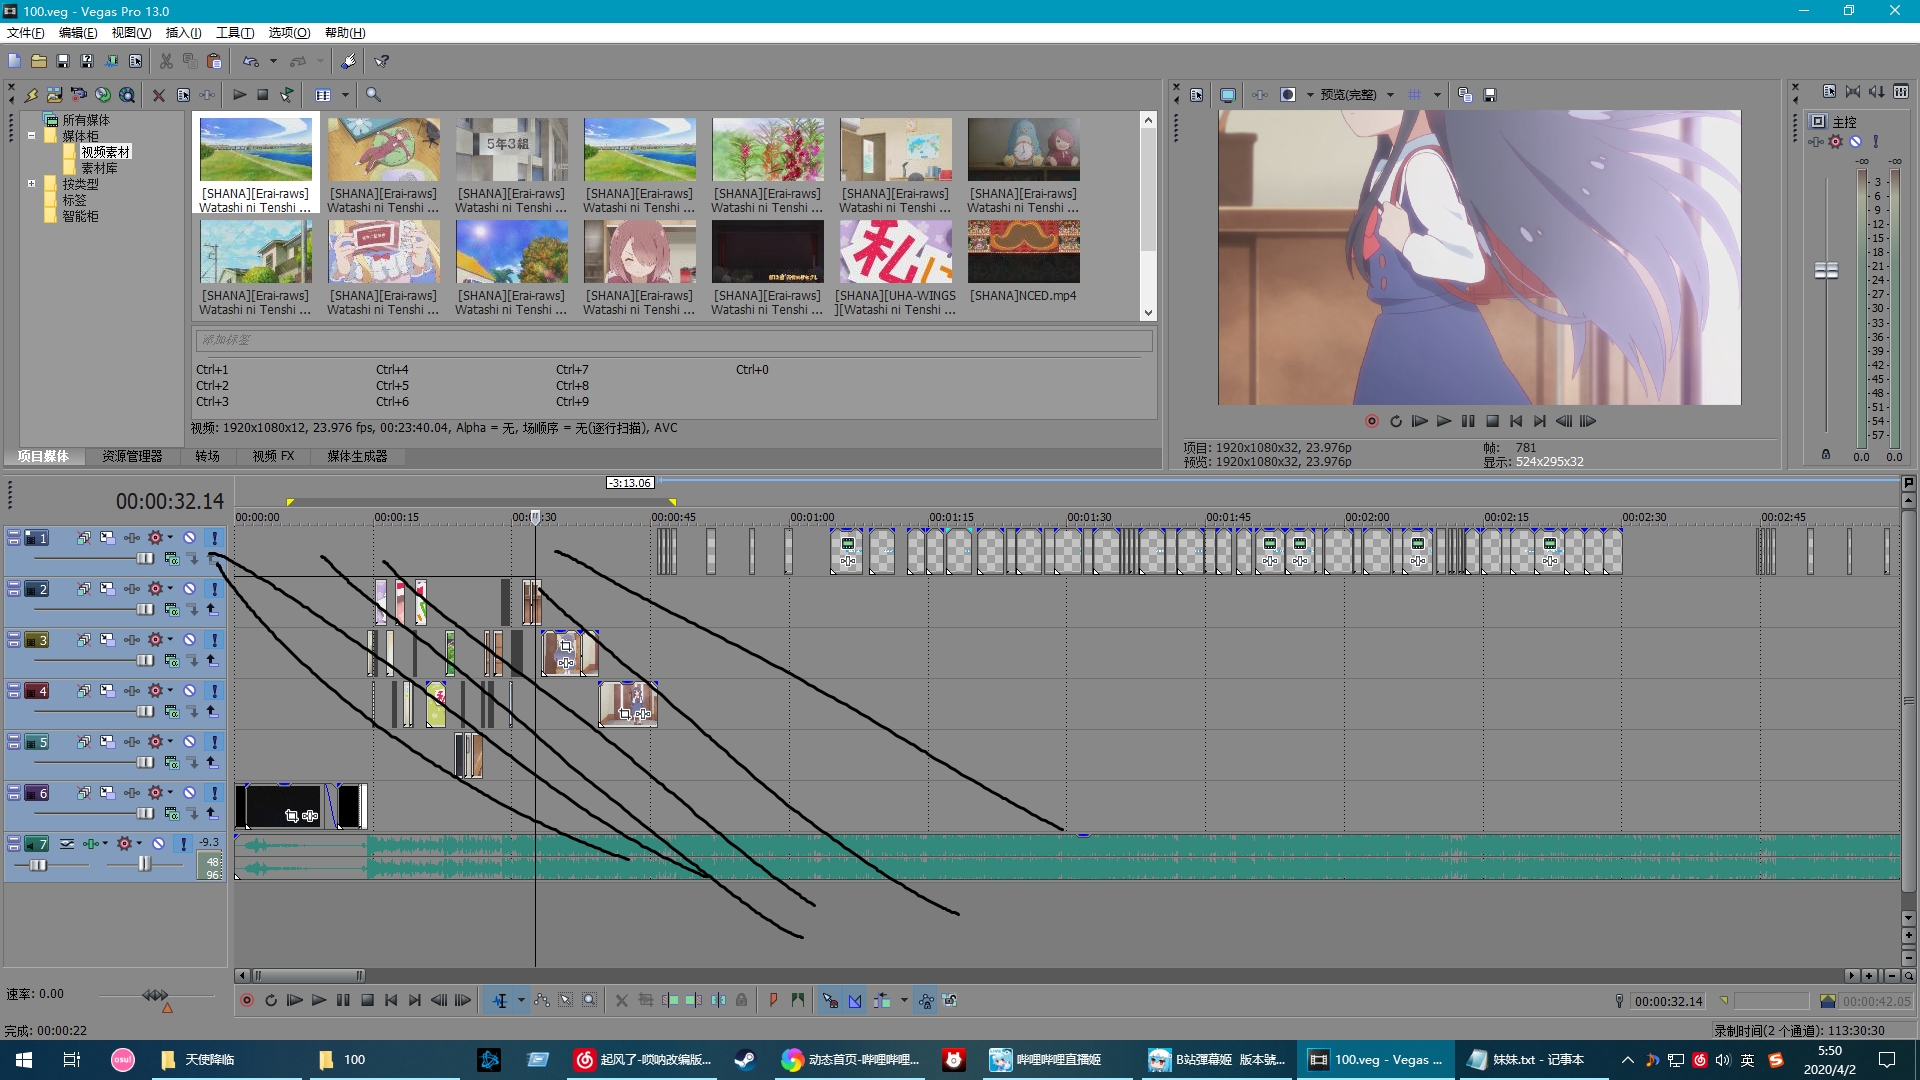Open the Undo history dropdown arrow
The height and width of the screenshot is (1080, 1920).
point(273,61)
